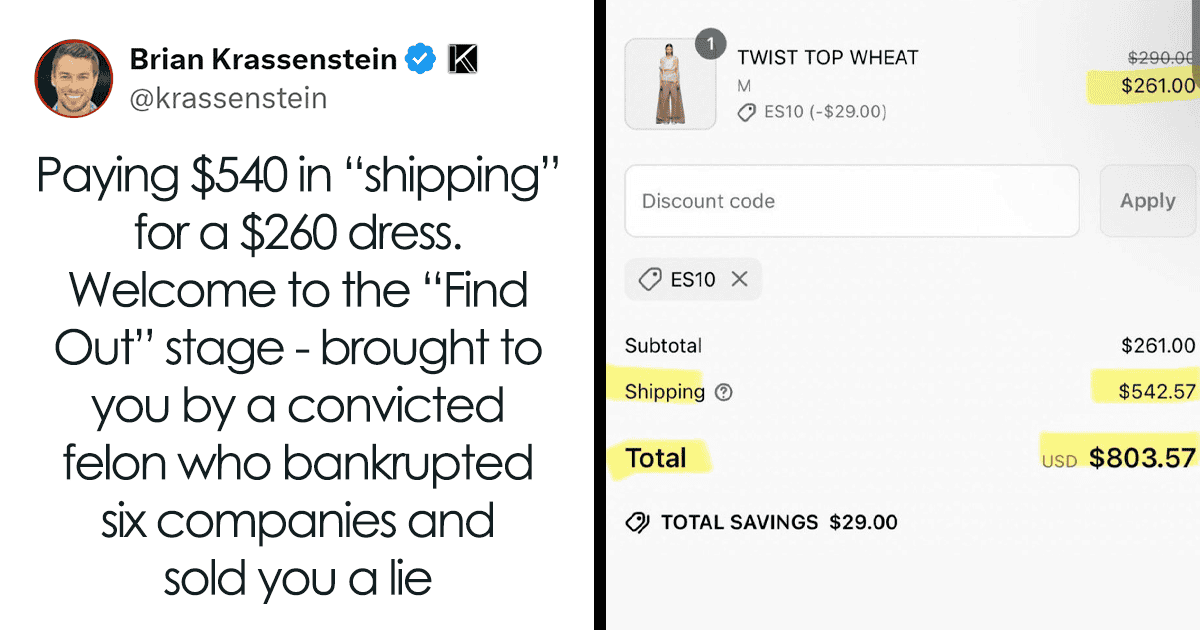Screen dimensions: 1200x630
Task: Click the $803.57 total price
Action: pos(1142,458)
